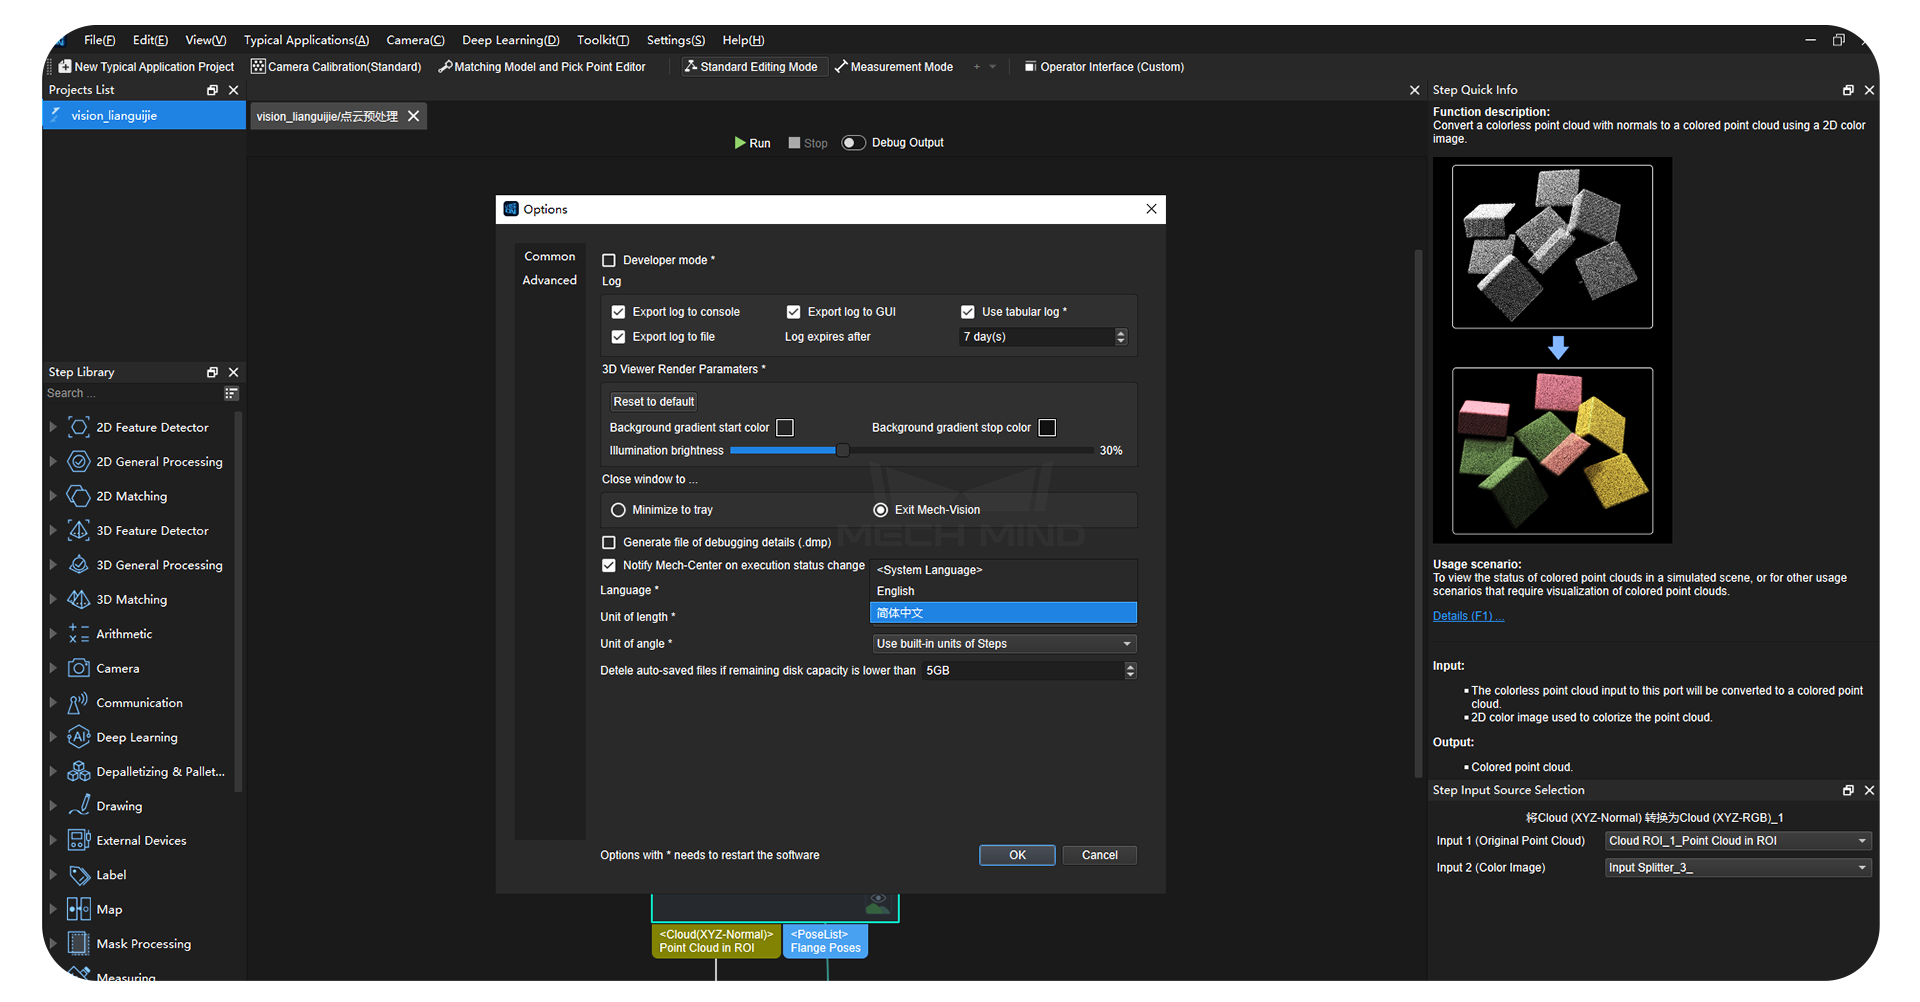Switch to the Advanced options tab
This screenshot has height=1002, width=1920.
coord(549,280)
